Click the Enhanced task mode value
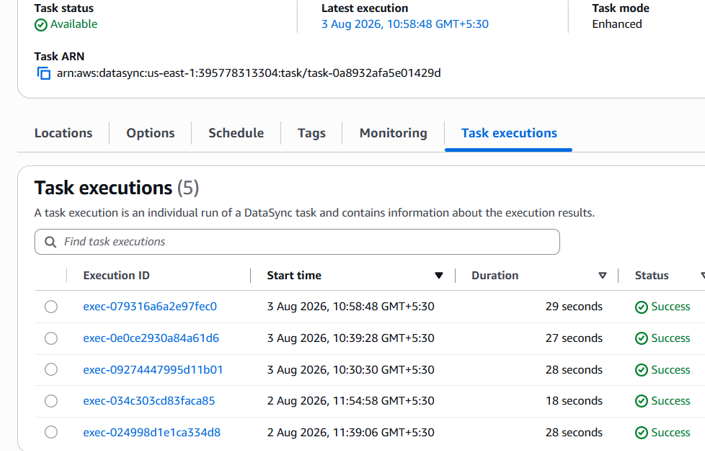705x451 pixels. coord(617,24)
